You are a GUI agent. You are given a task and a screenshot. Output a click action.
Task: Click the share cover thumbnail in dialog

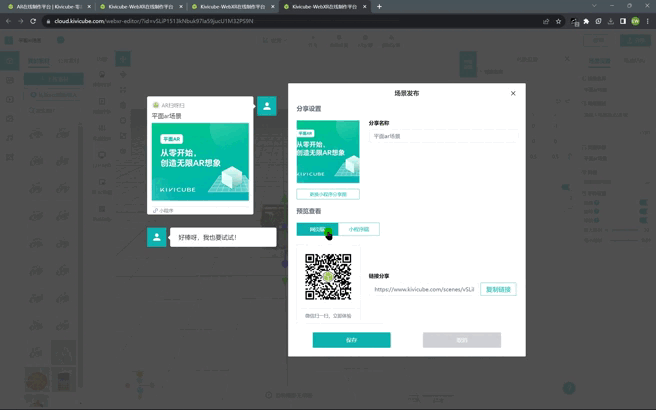pyautogui.click(x=327, y=152)
